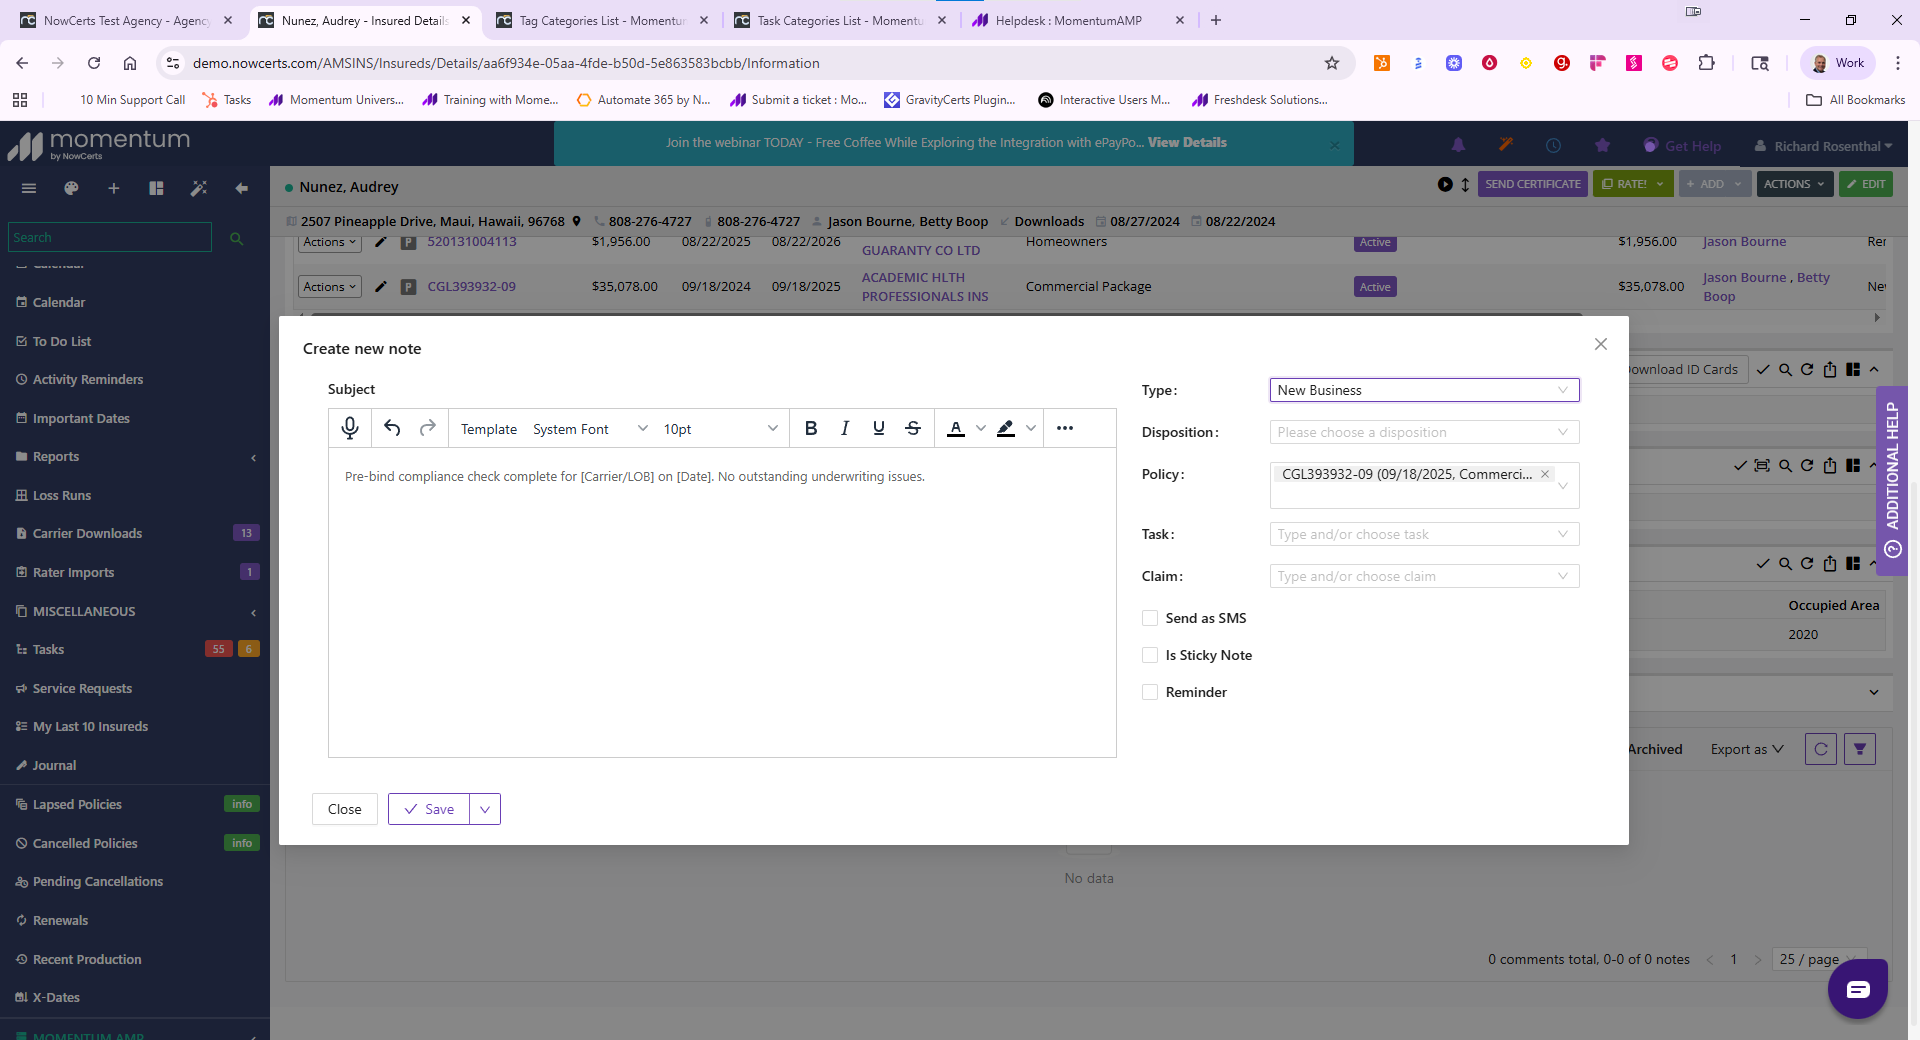
Task: Click the EDIT button
Action: [1866, 184]
